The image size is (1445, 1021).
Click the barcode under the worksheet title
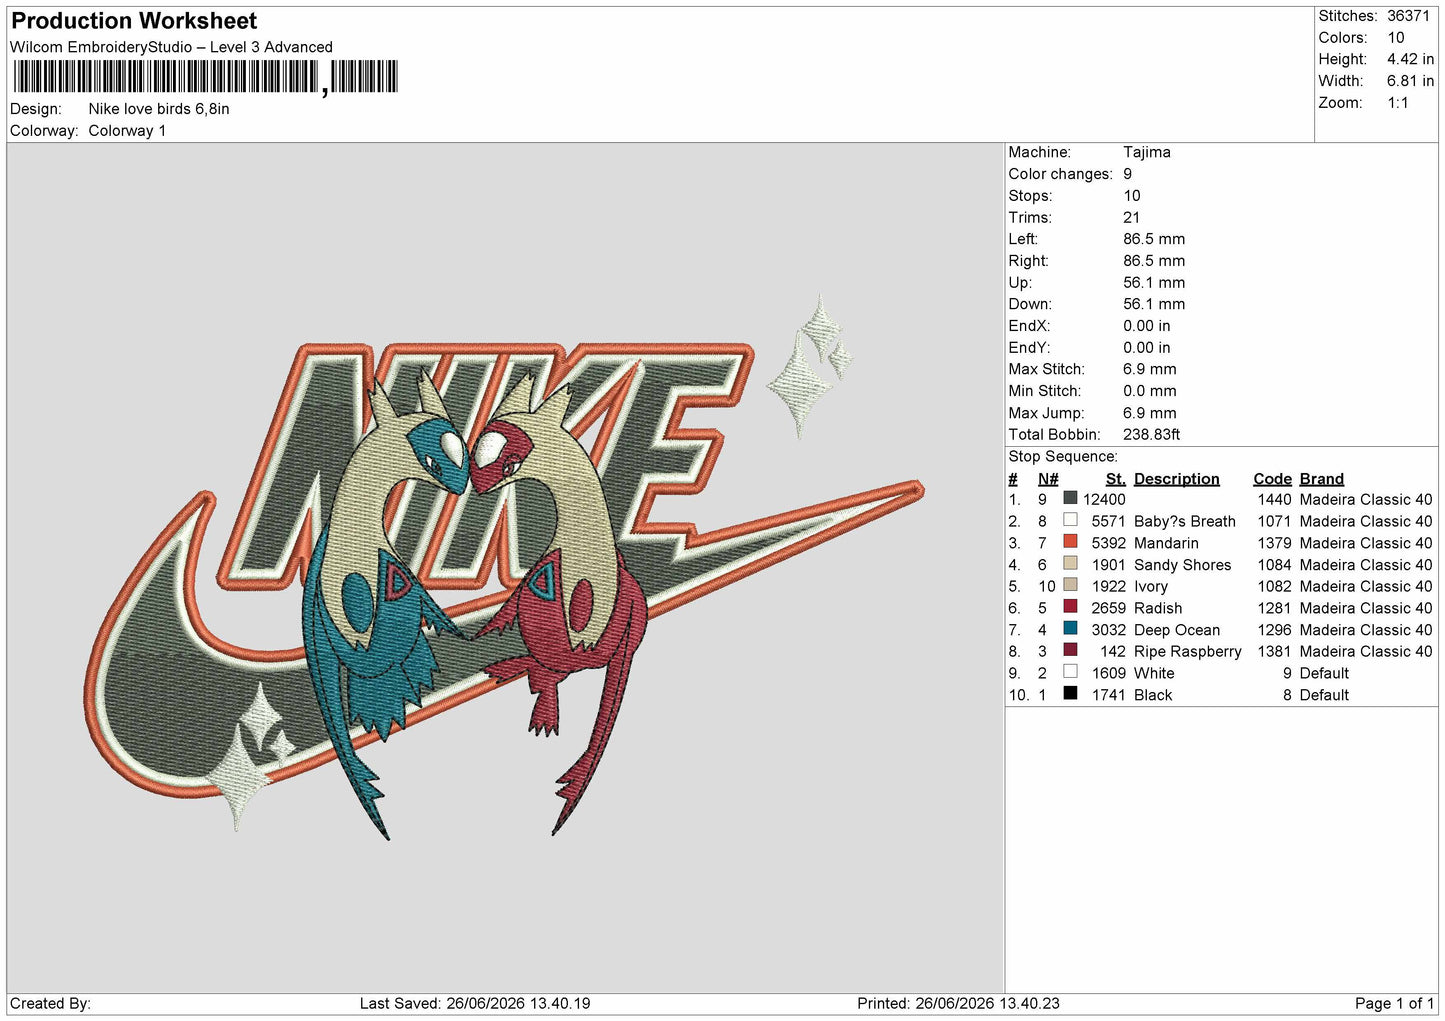[205, 77]
